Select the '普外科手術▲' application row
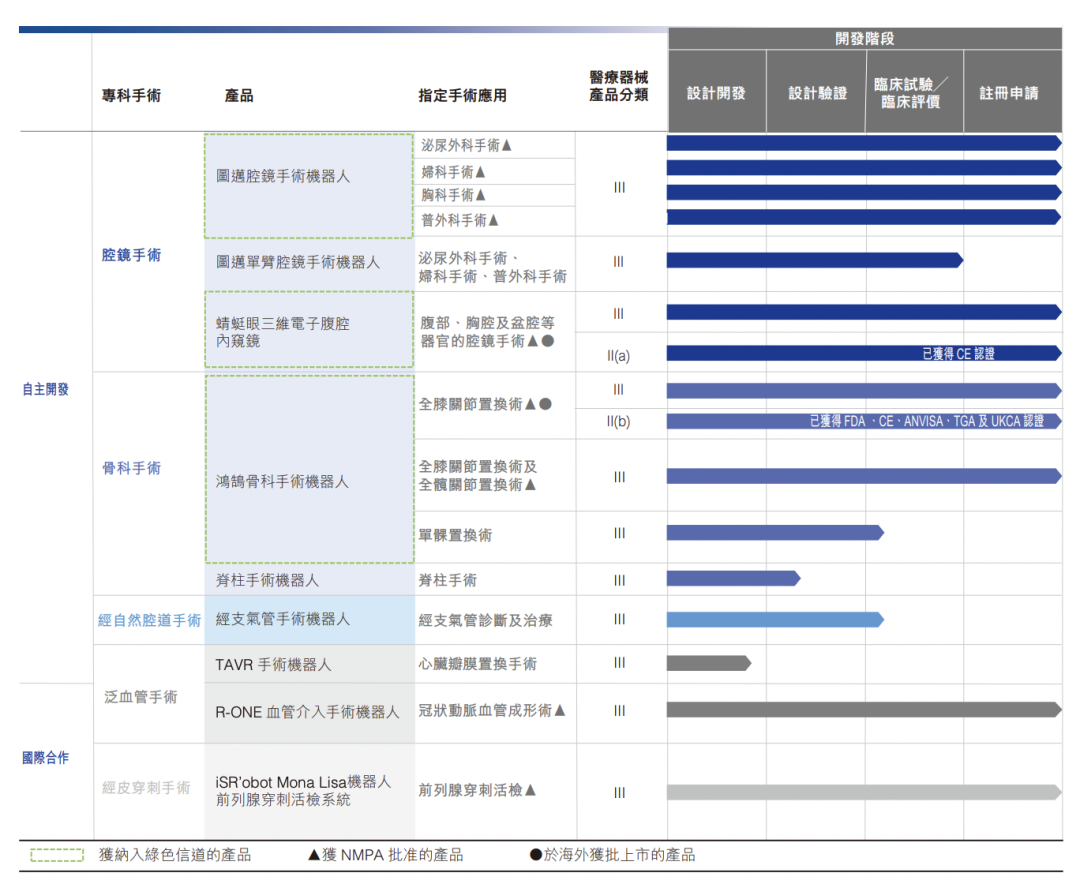This screenshot has width=1080, height=884. [x=459, y=220]
